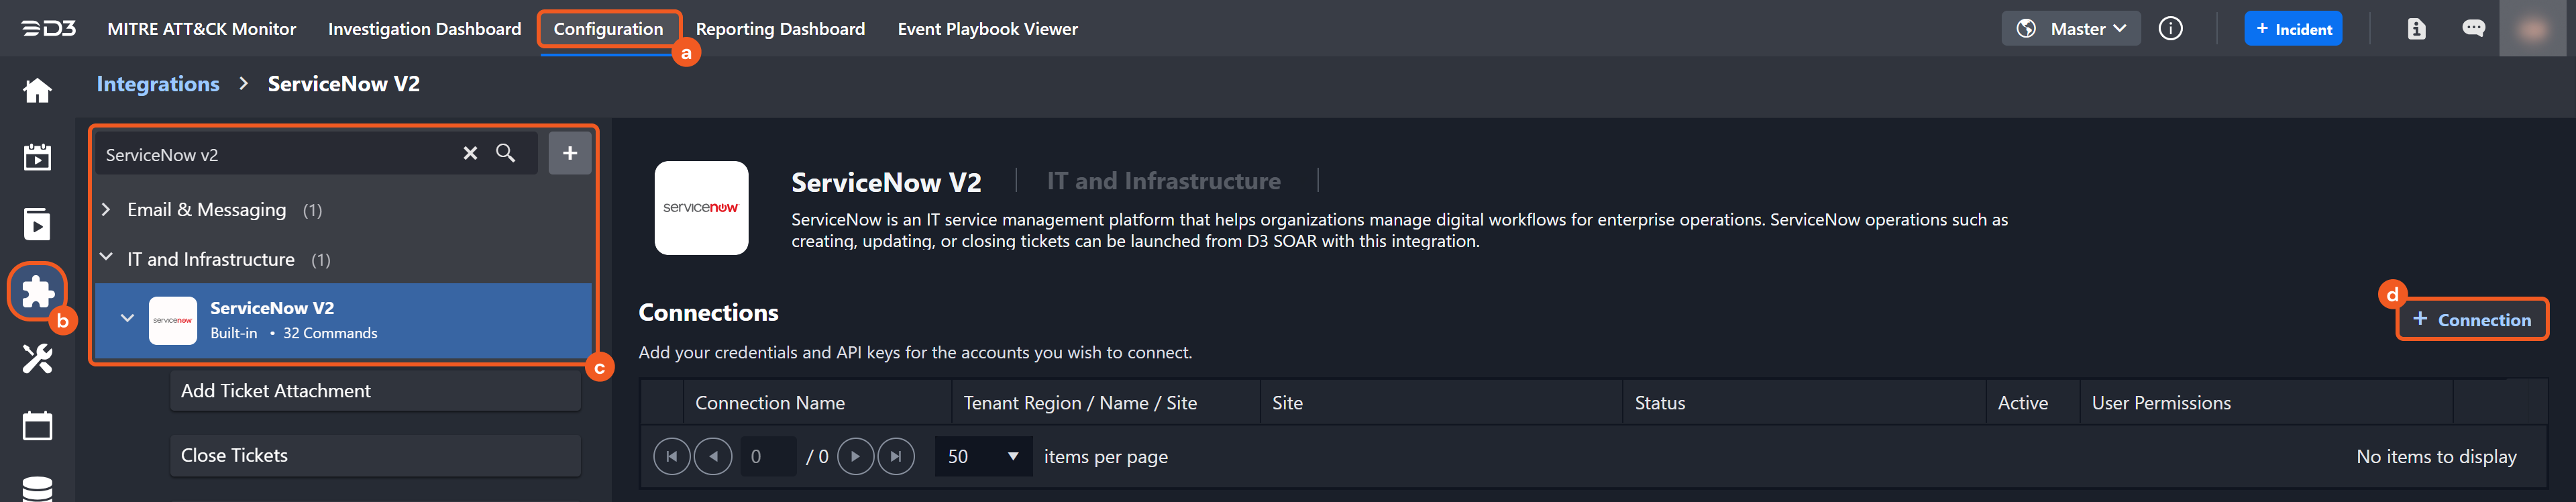
Task: Open the info circle icon
Action: tap(2170, 29)
